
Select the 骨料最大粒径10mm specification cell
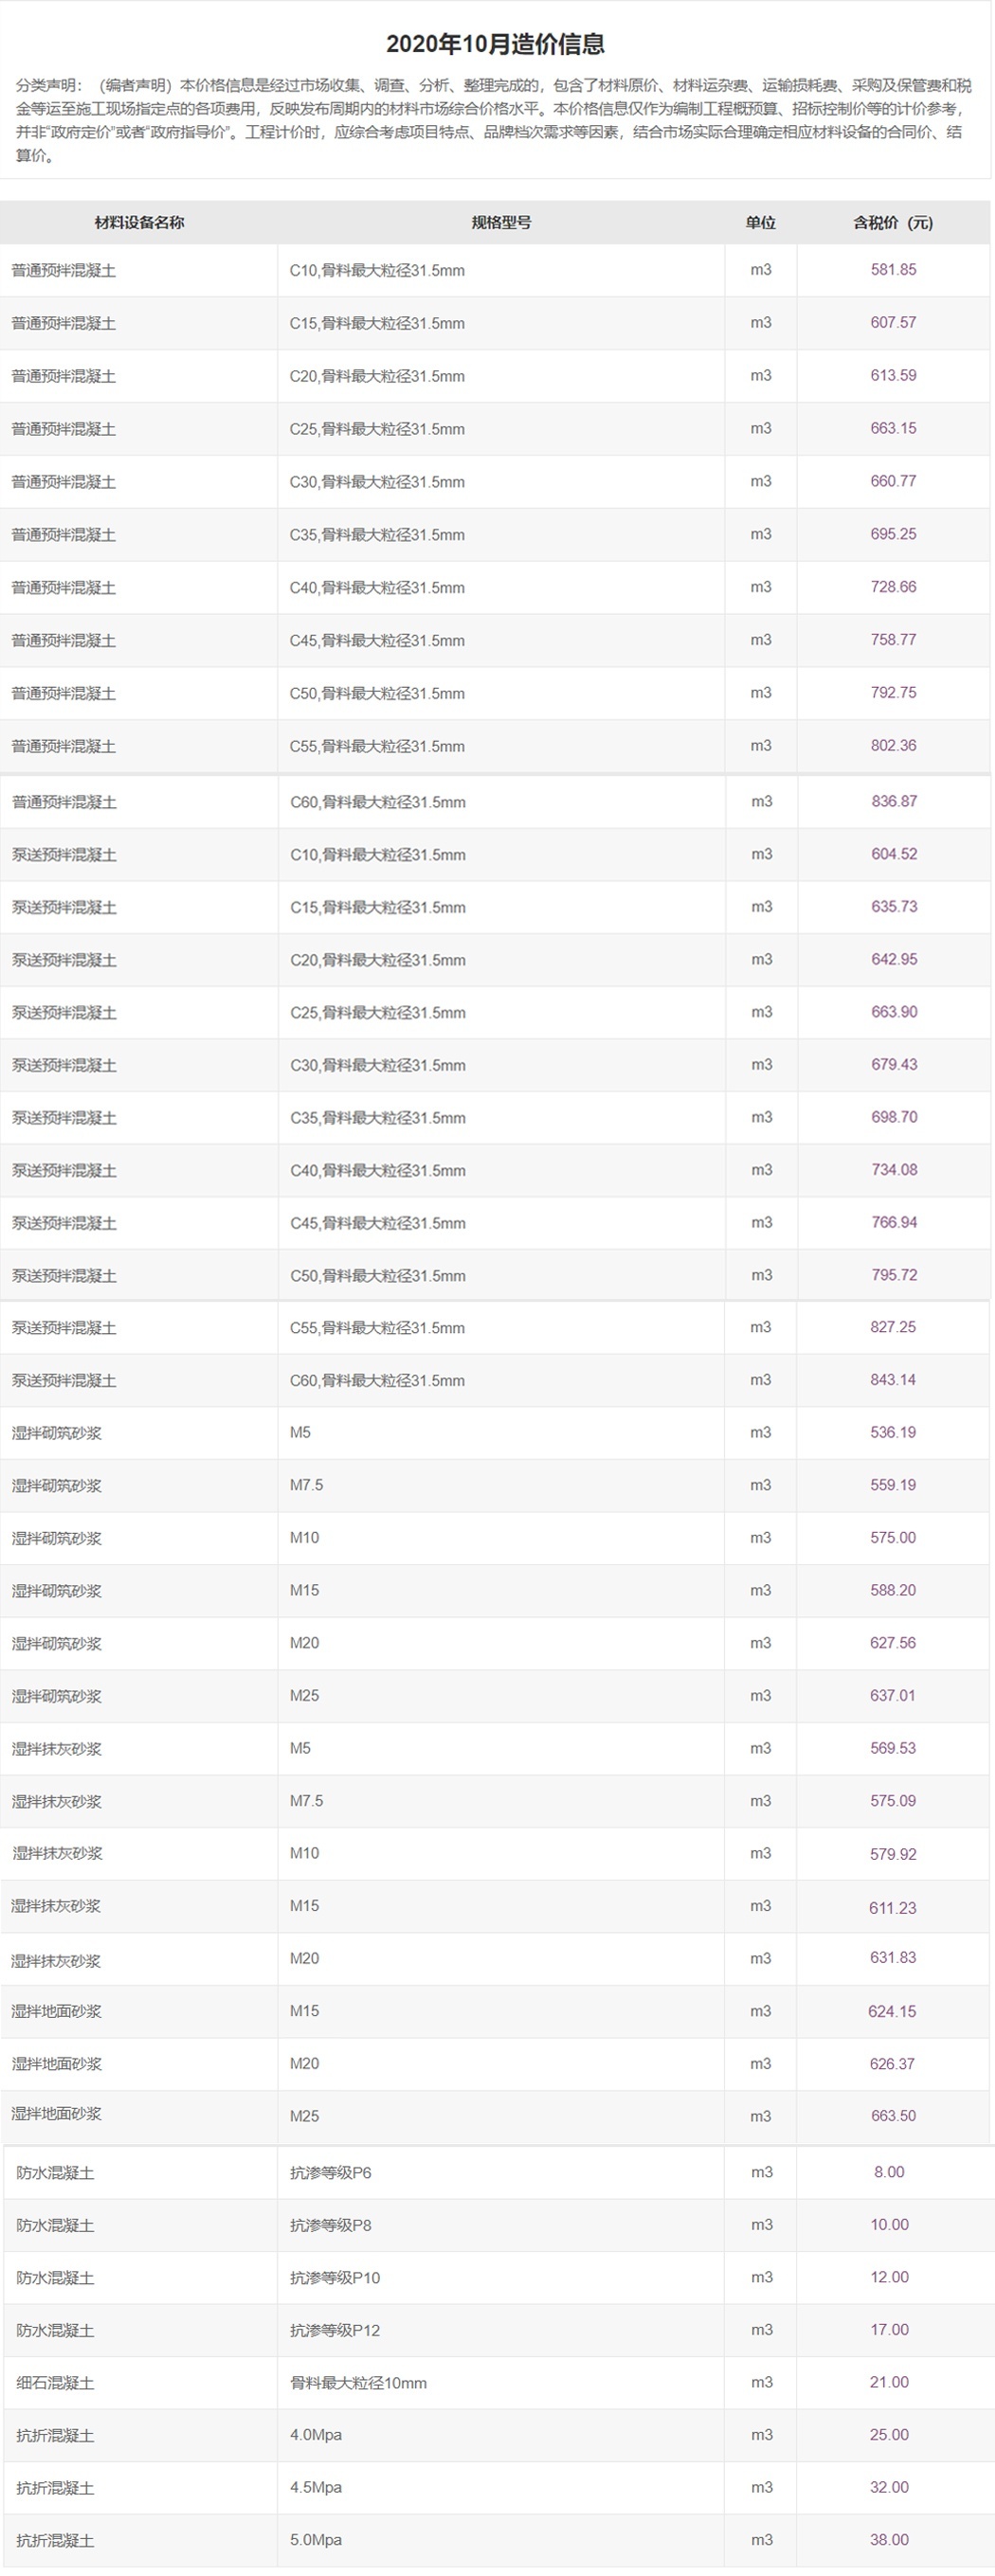(358, 2383)
